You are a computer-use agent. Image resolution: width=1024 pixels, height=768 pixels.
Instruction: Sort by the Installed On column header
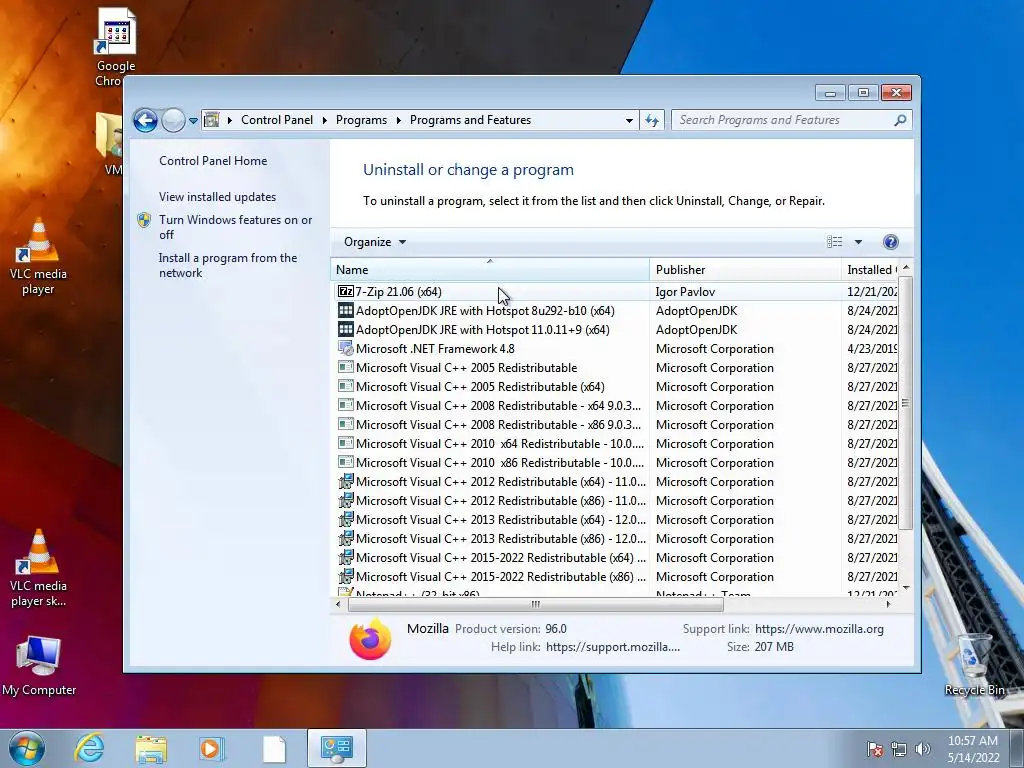(870, 270)
